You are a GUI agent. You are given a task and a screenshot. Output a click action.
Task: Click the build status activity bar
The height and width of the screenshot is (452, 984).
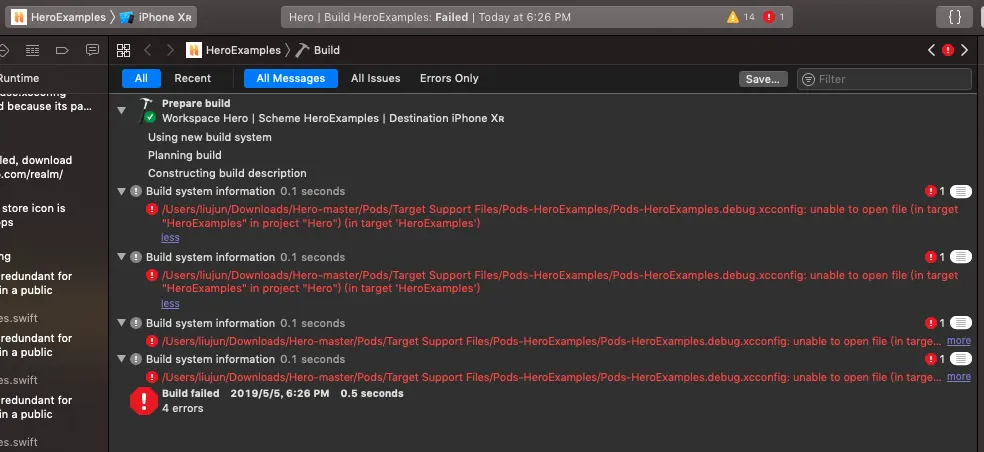[537, 17]
